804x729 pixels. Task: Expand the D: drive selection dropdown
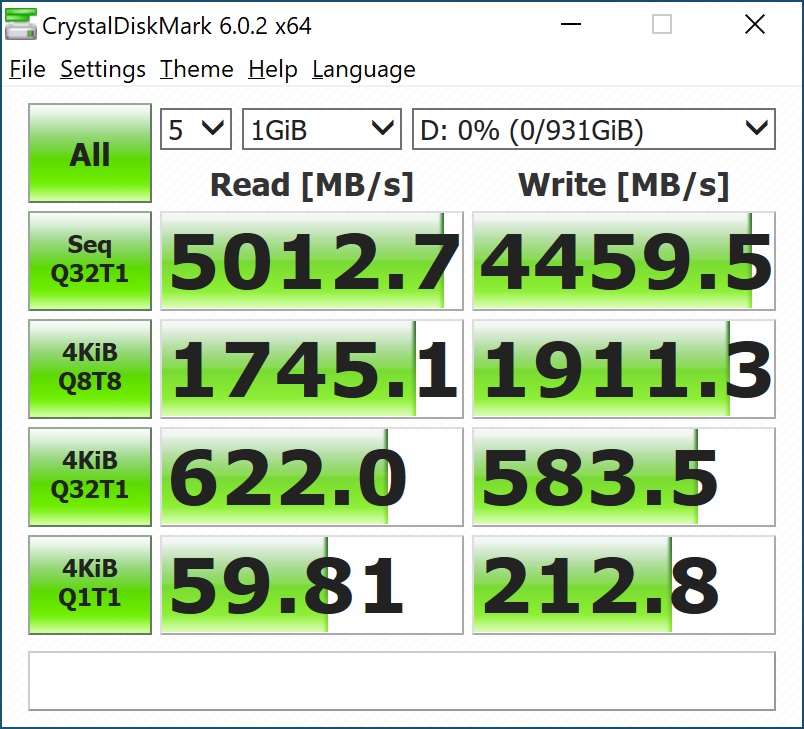[594, 129]
